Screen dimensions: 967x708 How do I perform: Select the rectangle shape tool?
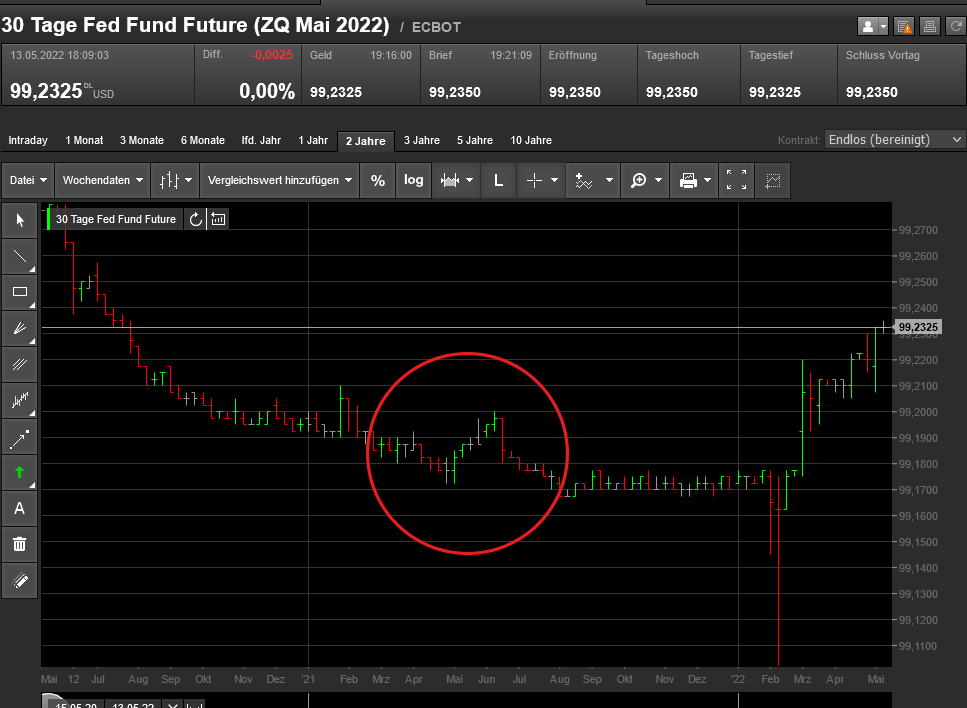coord(19,292)
